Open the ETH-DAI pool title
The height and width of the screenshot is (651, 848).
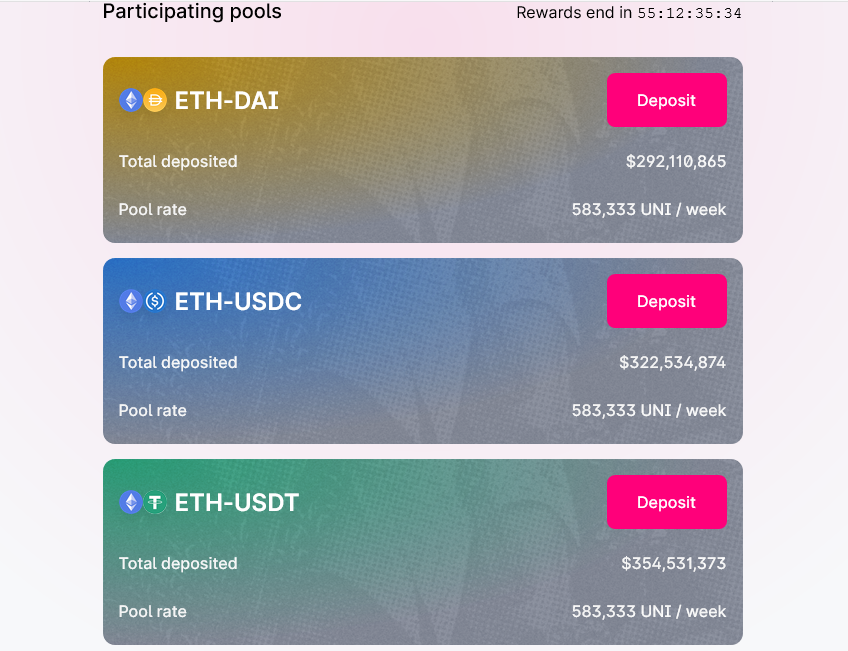coord(226,100)
